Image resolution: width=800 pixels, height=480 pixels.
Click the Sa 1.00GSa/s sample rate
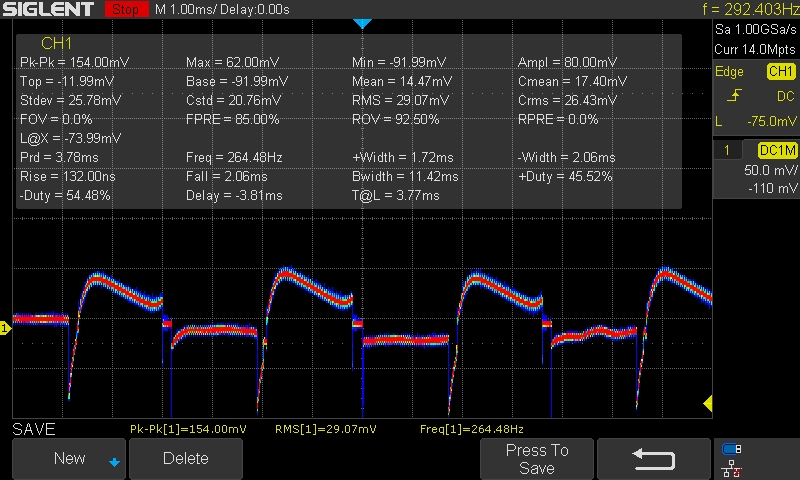pyautogui.click(x=755, y=30)
